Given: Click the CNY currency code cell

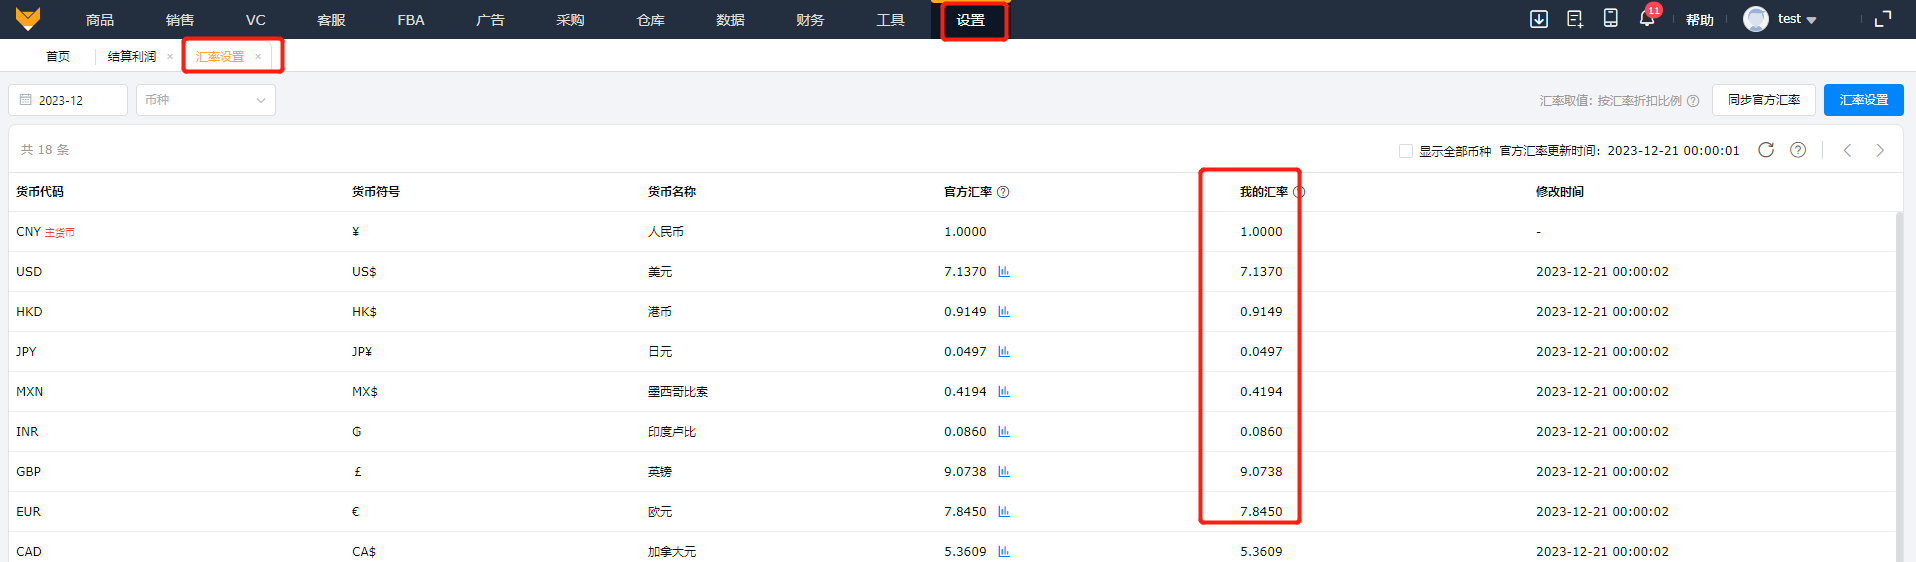Looking at the screenshot, I should click(x=28, y=232).
